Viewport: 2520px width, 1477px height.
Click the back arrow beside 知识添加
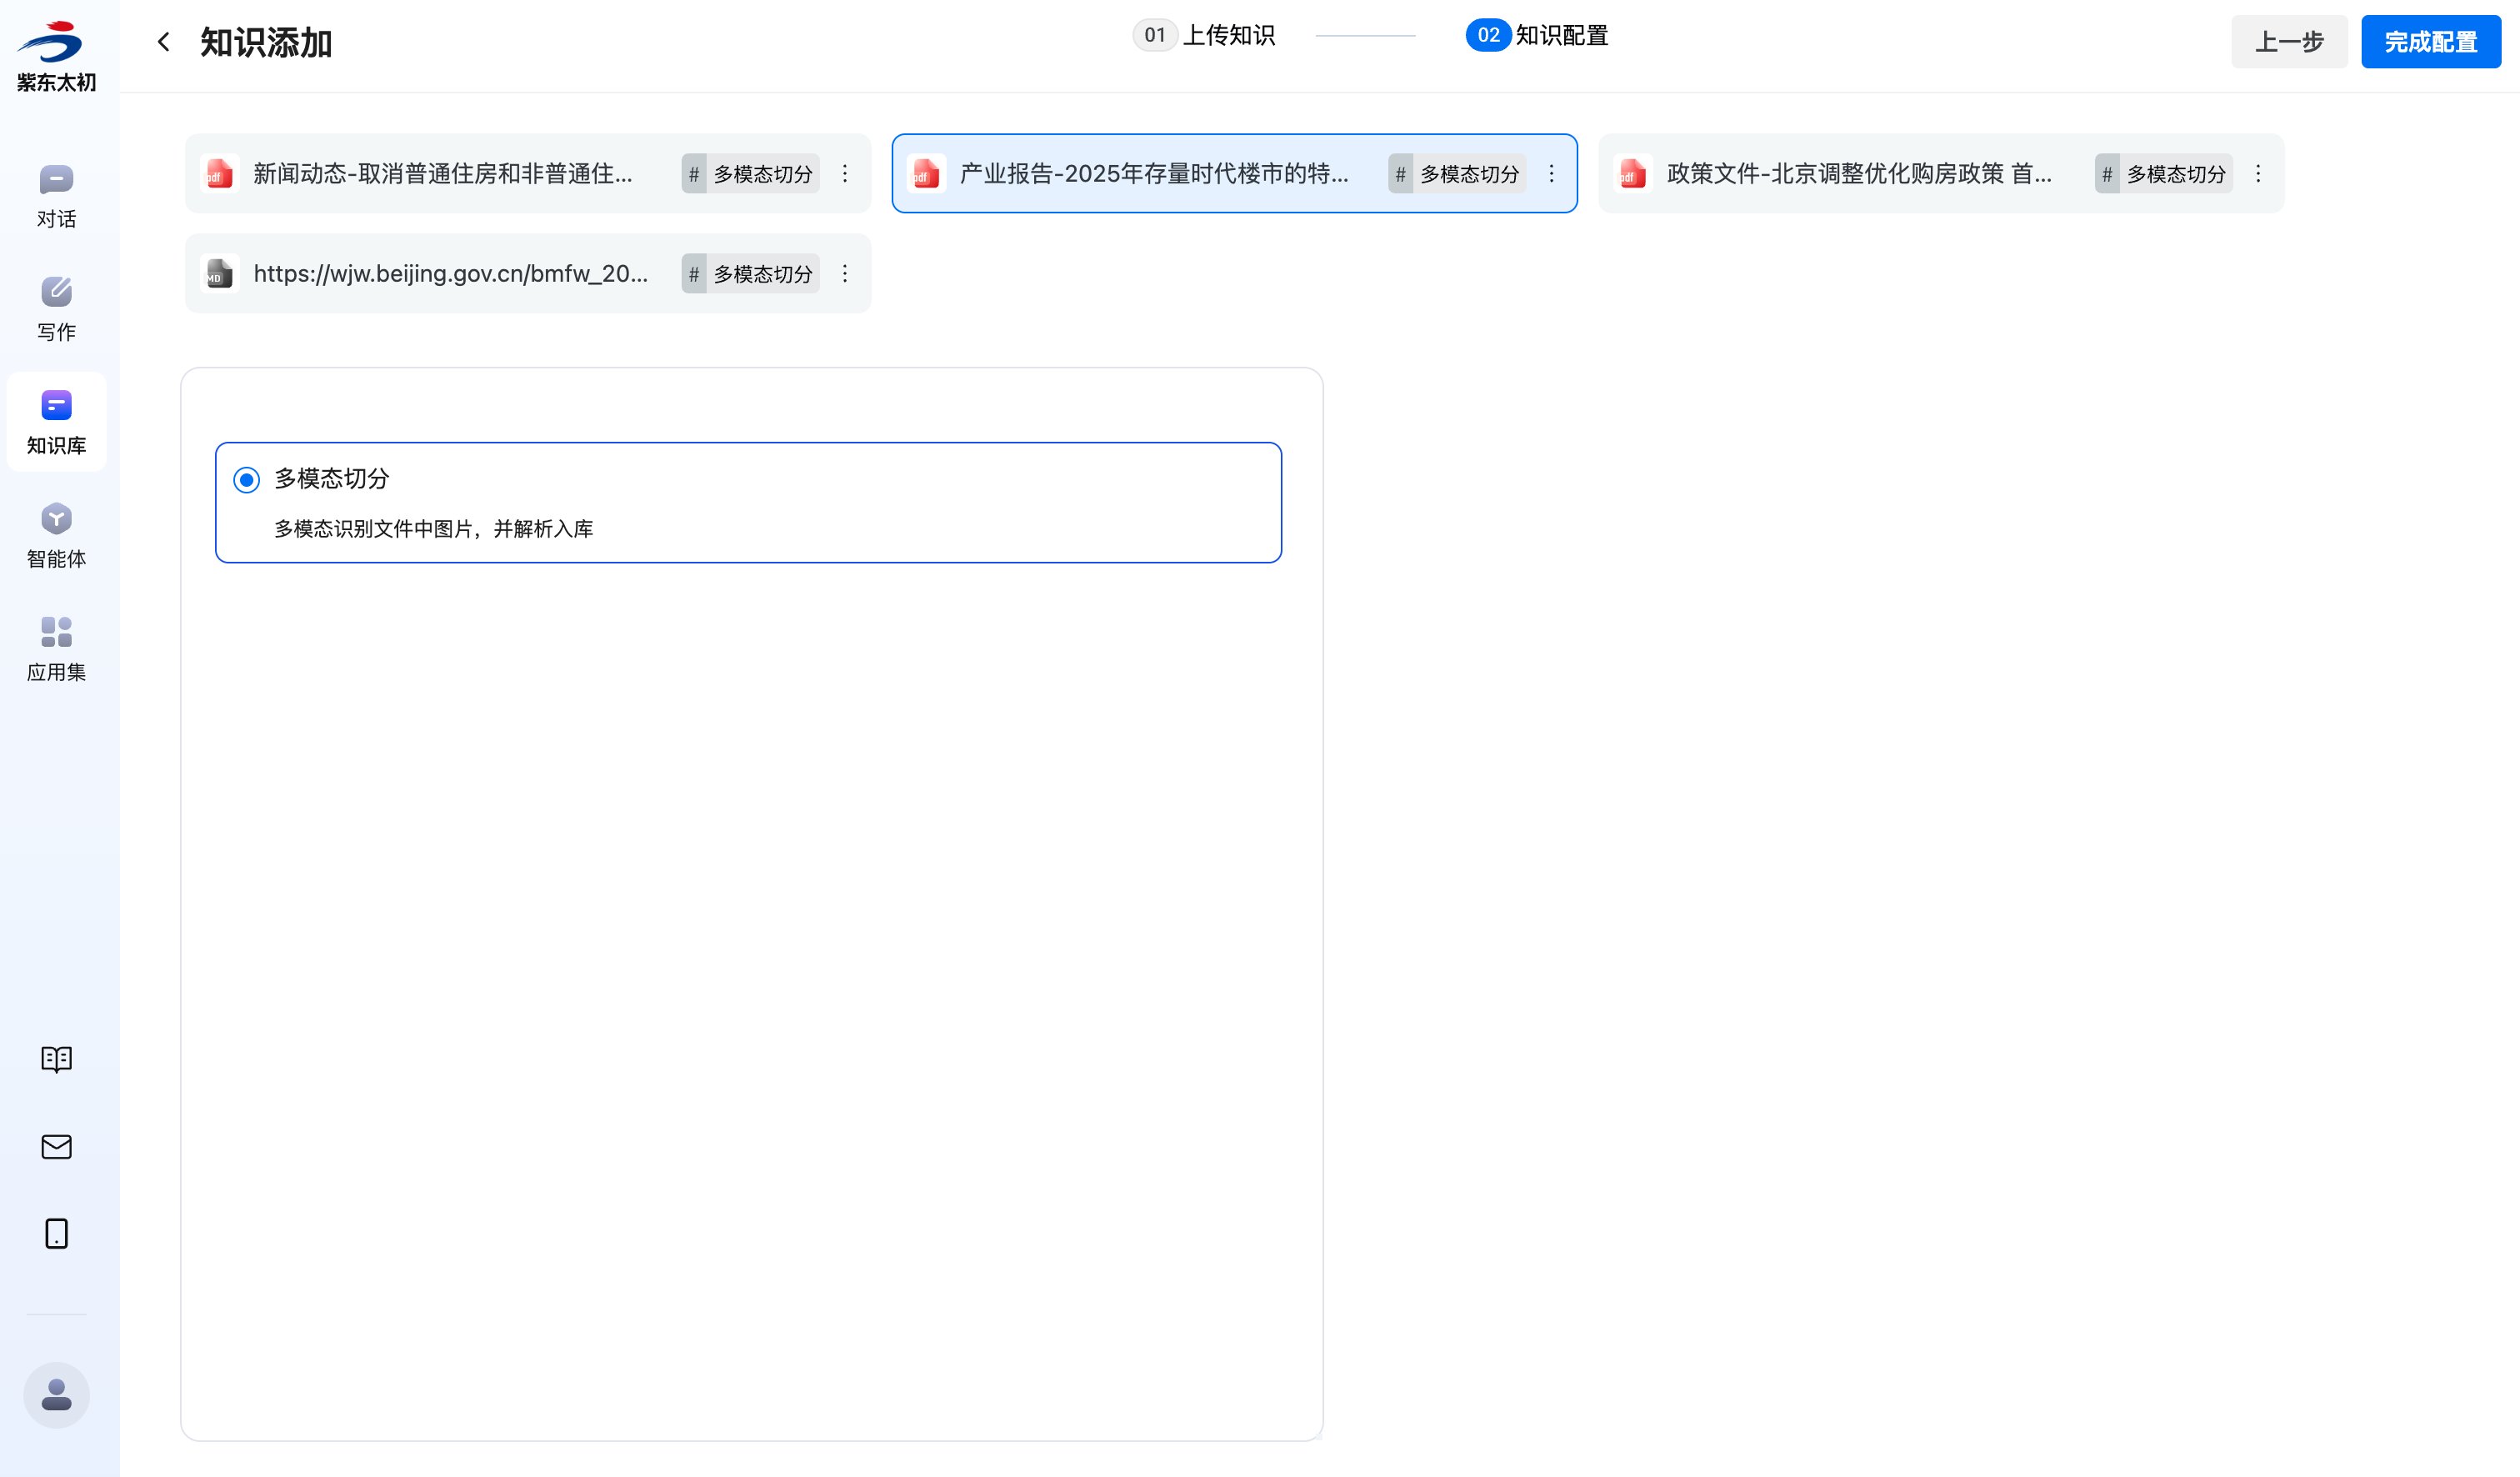pyautogui.click(x=164, y=41)
